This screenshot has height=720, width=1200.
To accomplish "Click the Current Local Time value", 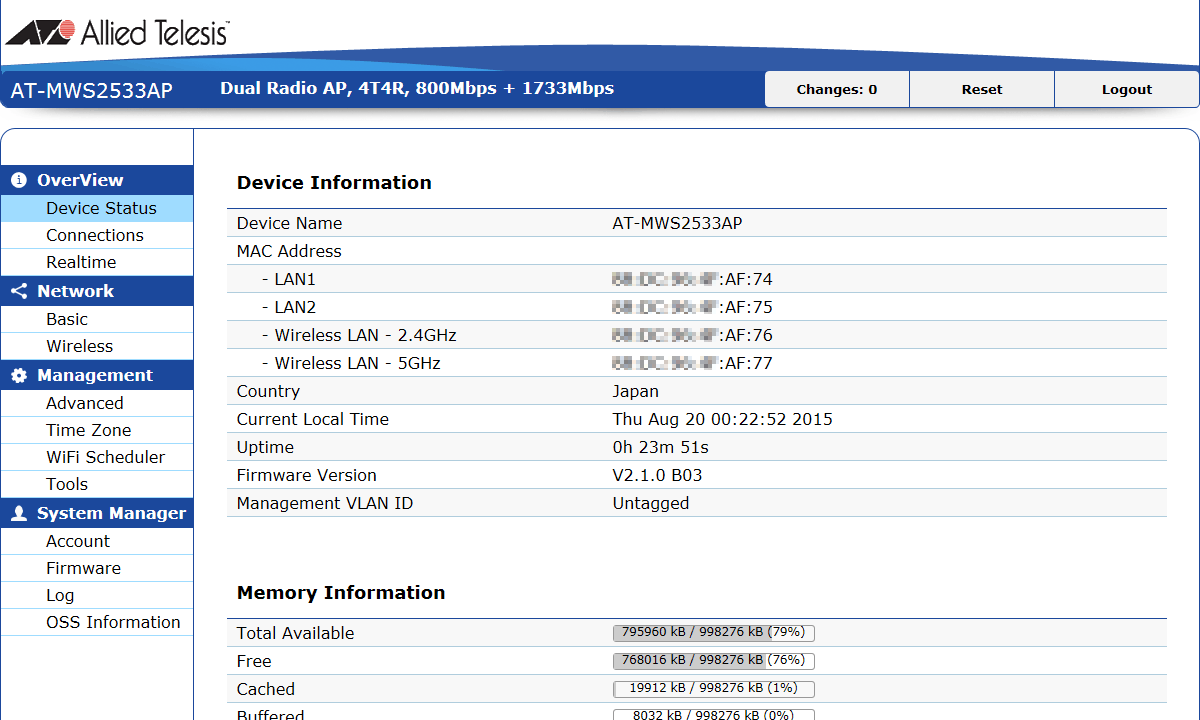I will (722, 419).
